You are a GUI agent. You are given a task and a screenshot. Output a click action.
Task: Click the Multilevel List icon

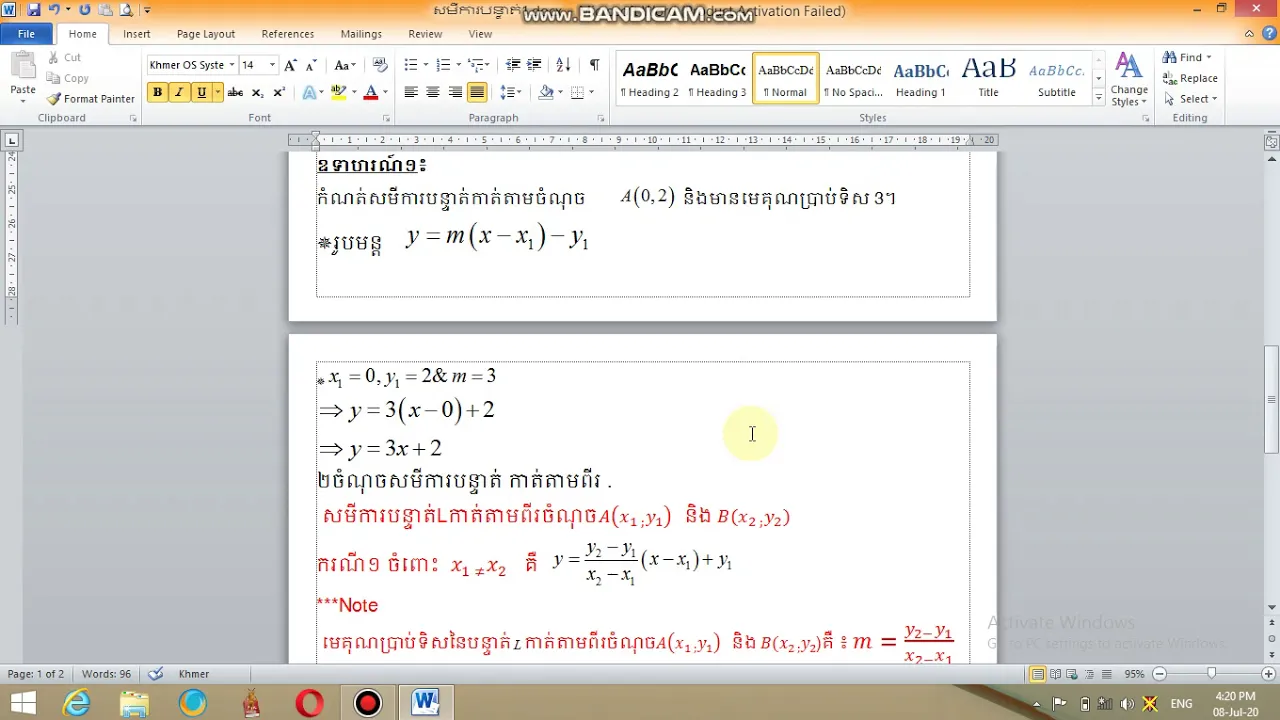477,65
